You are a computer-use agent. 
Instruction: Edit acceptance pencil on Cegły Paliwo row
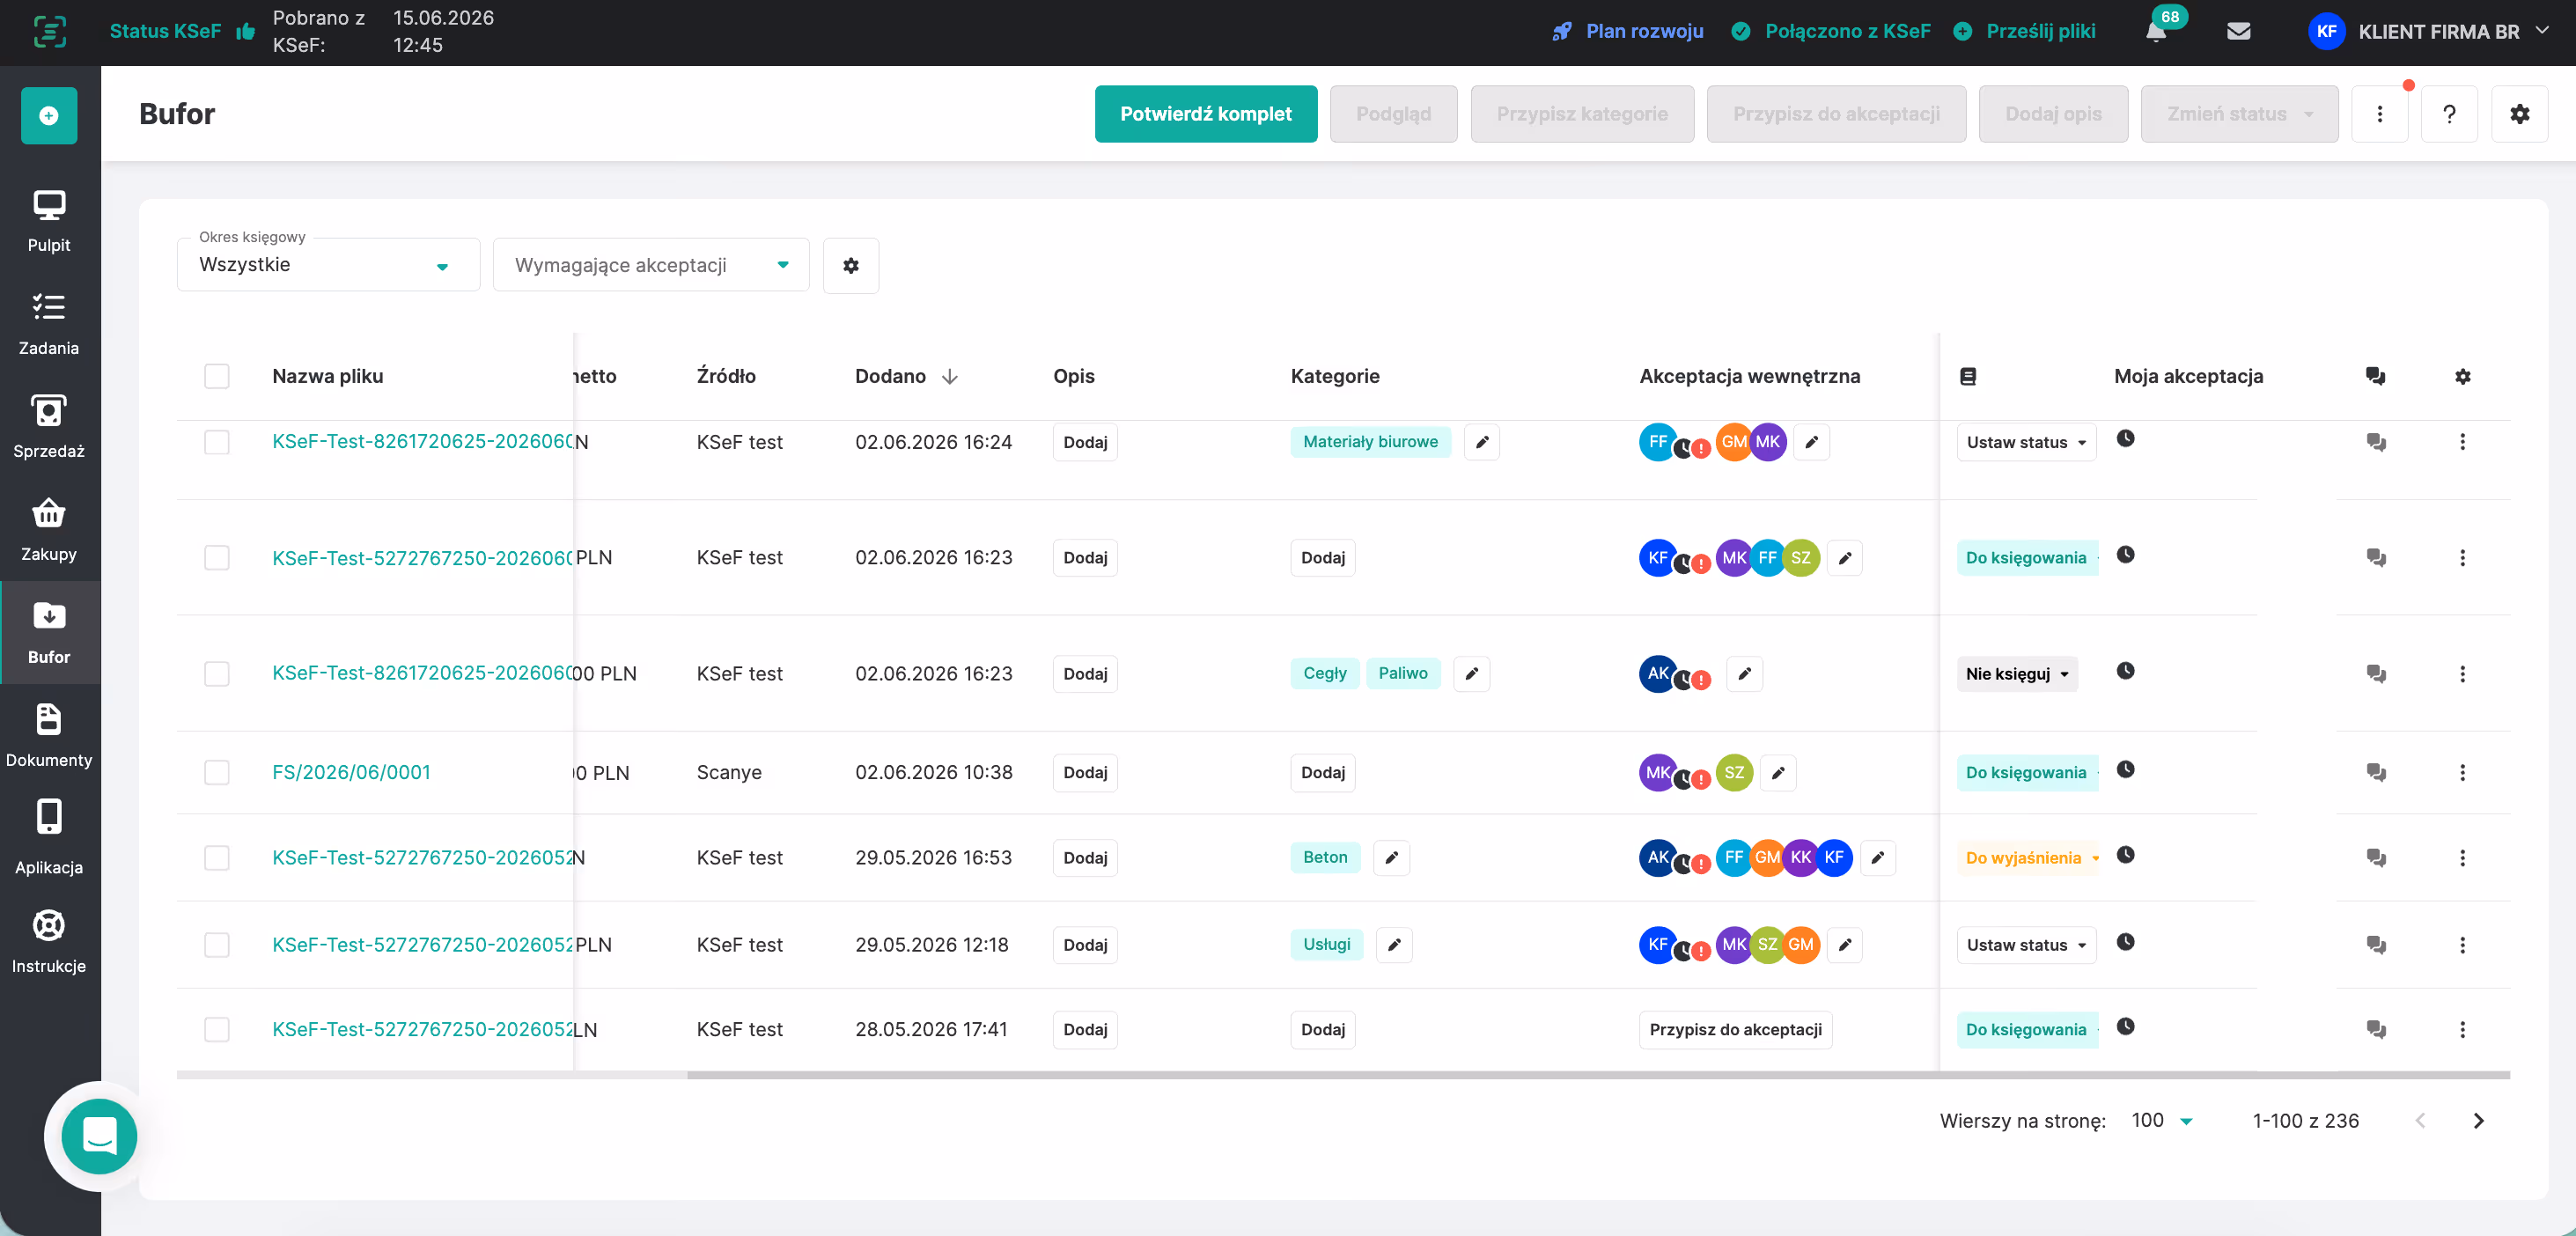click(x=1744, y=674)
